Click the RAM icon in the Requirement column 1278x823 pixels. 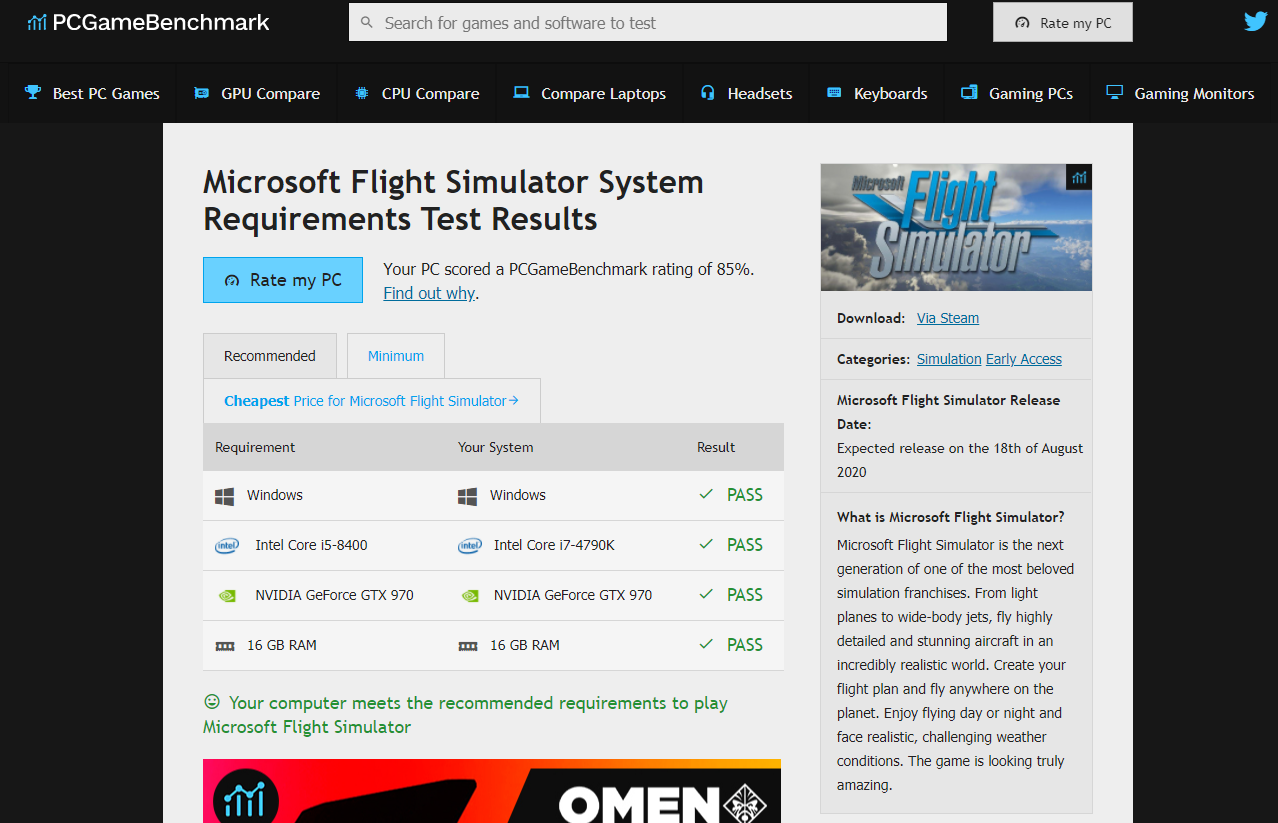point(225,646)
